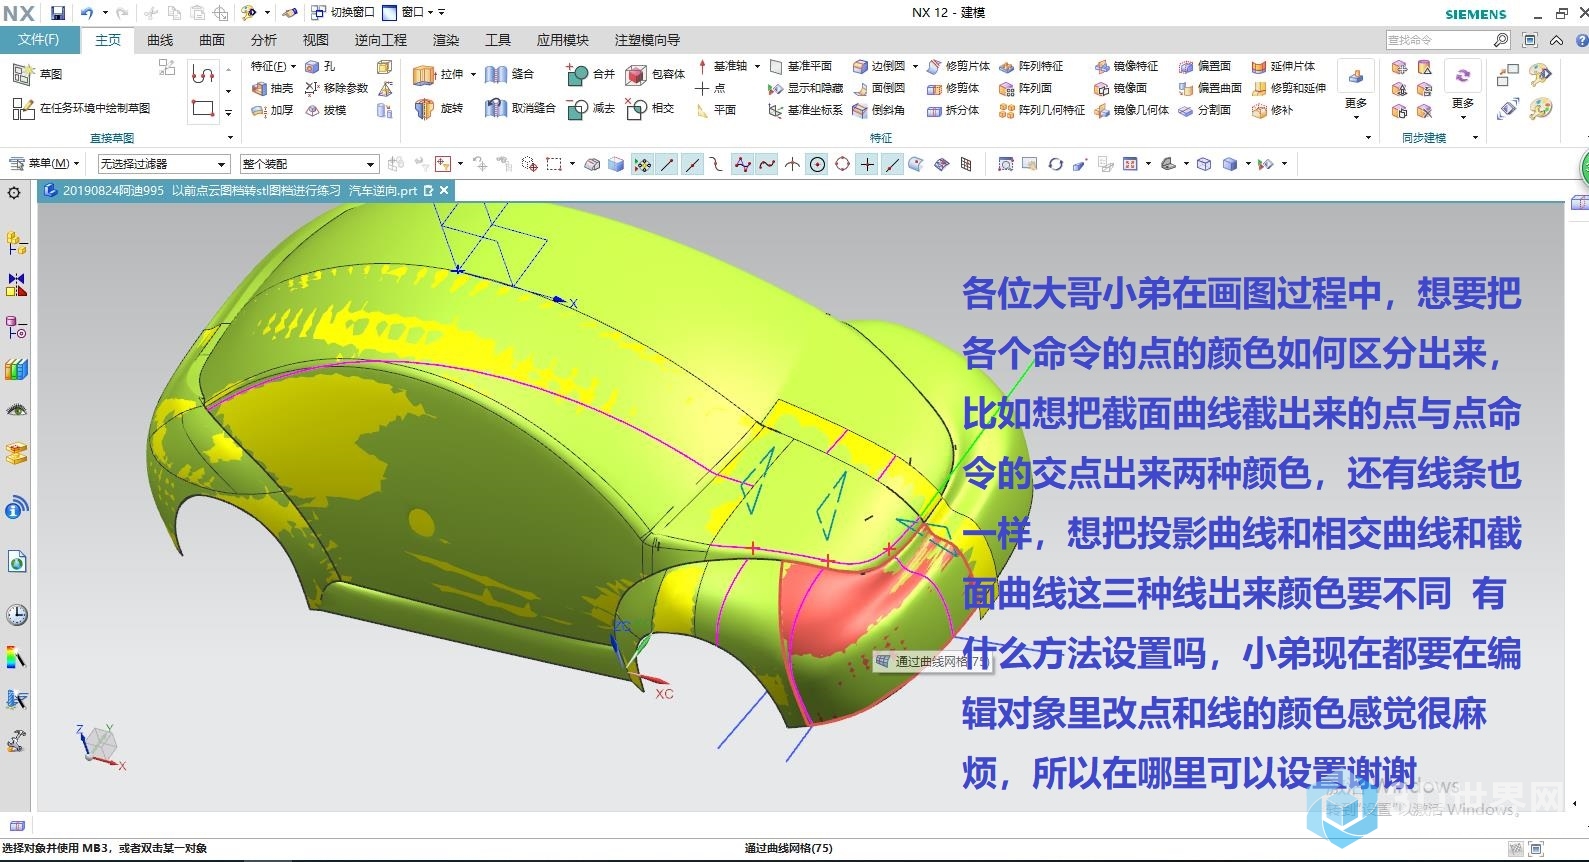Viewport: 1589px width, 862px height.
Task: Switch to the 曲面 ribbon tab
Action: [x=212, y=40]
